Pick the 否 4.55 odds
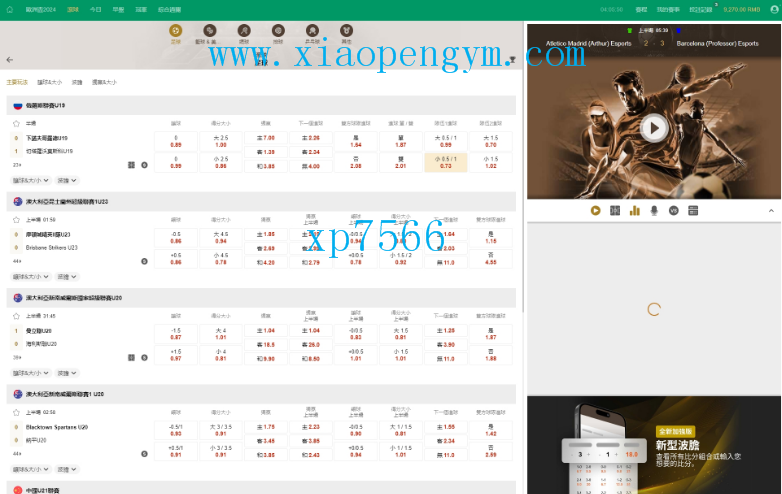Viewport: 782px width, 494px height. click(491, 259)
